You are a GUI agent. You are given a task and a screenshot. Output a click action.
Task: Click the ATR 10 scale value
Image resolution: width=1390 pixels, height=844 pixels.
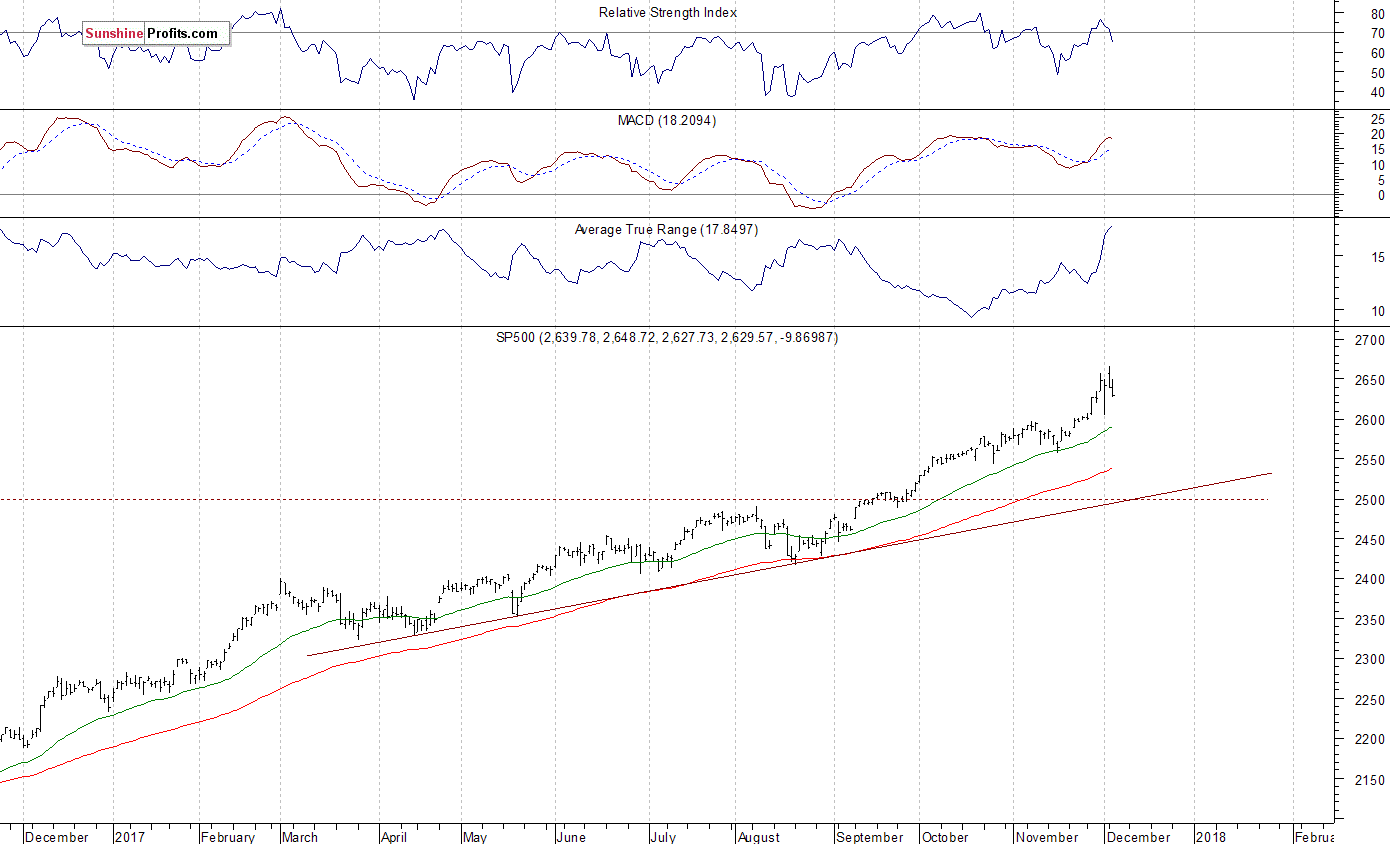tap(1378, 312)
